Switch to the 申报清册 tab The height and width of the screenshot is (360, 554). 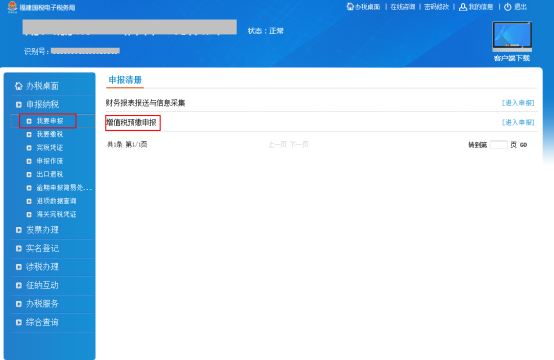click(x=125, y=80)
